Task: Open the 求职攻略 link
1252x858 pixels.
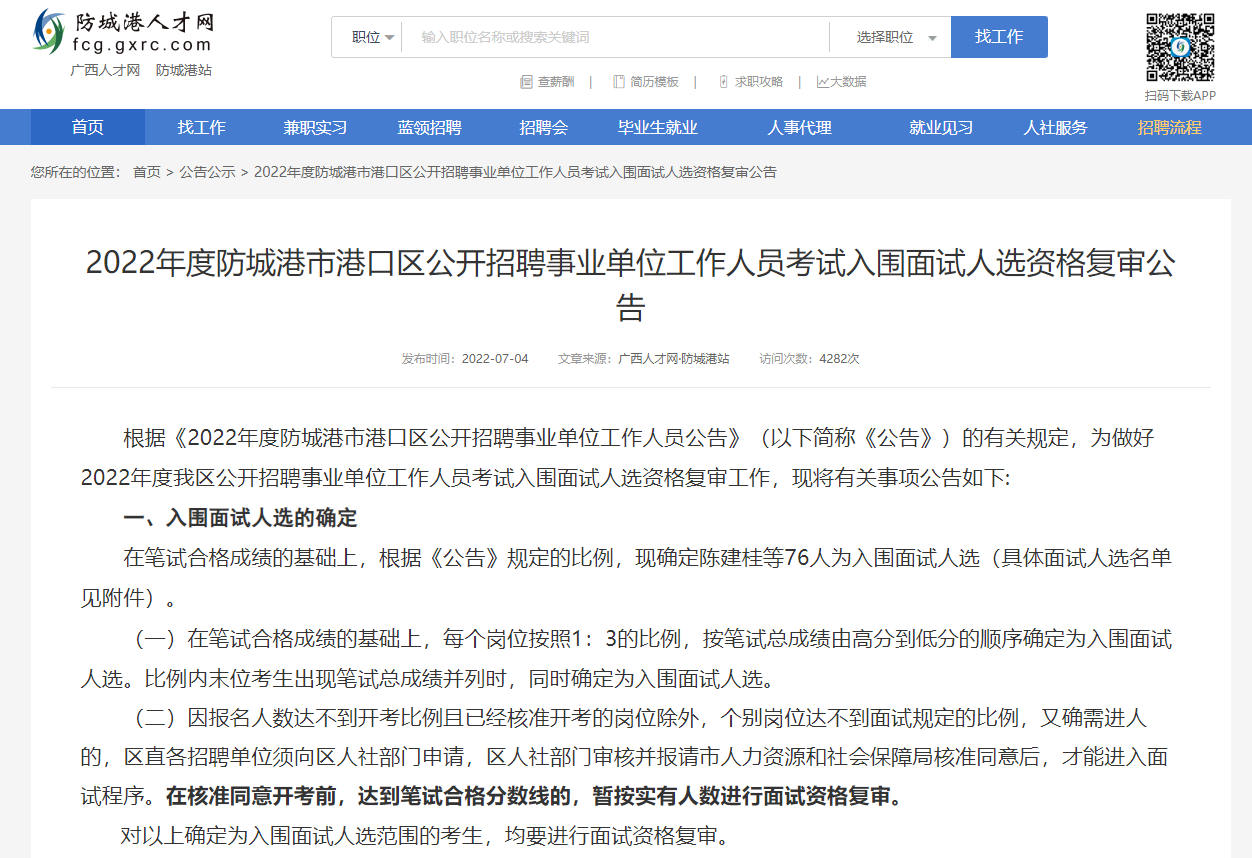Action: pyautogui.click(x=759, y=82)
